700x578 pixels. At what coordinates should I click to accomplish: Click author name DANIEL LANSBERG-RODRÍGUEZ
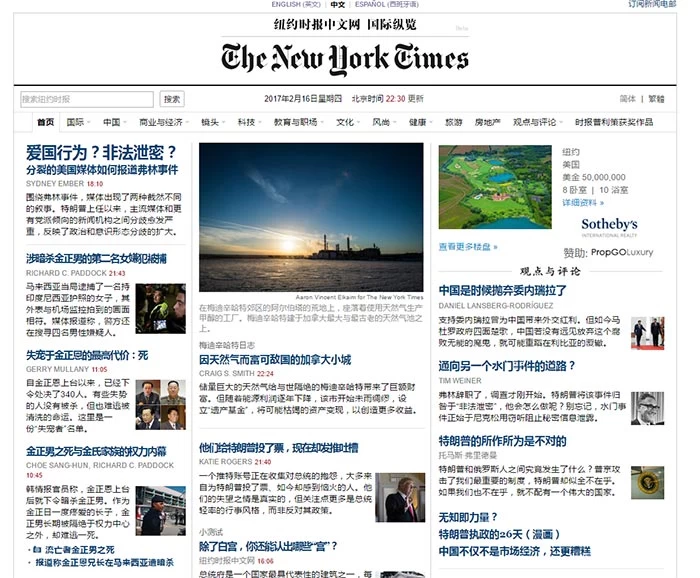click(x=496, y=306)
